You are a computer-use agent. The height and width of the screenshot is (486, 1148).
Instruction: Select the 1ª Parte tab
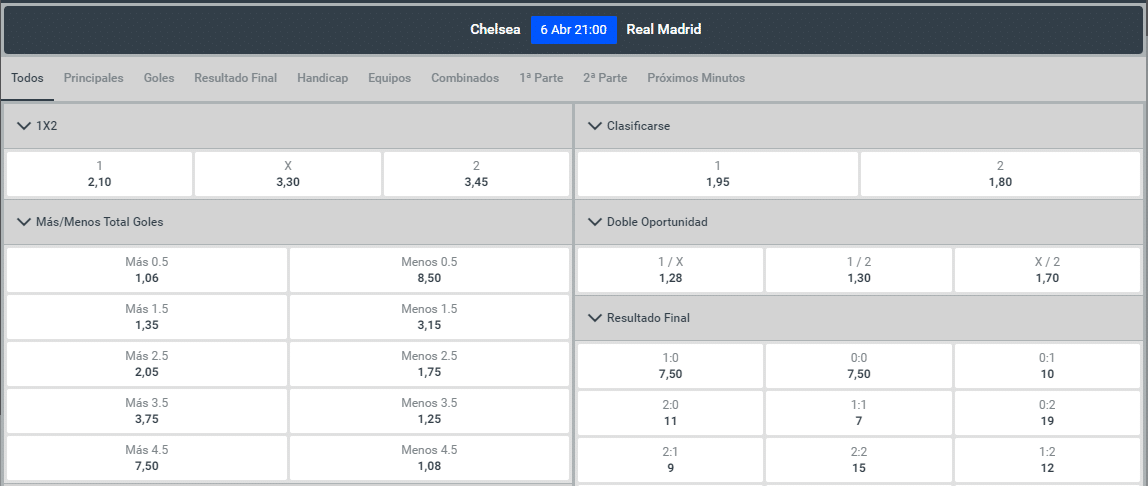click(x=541, y=78)
